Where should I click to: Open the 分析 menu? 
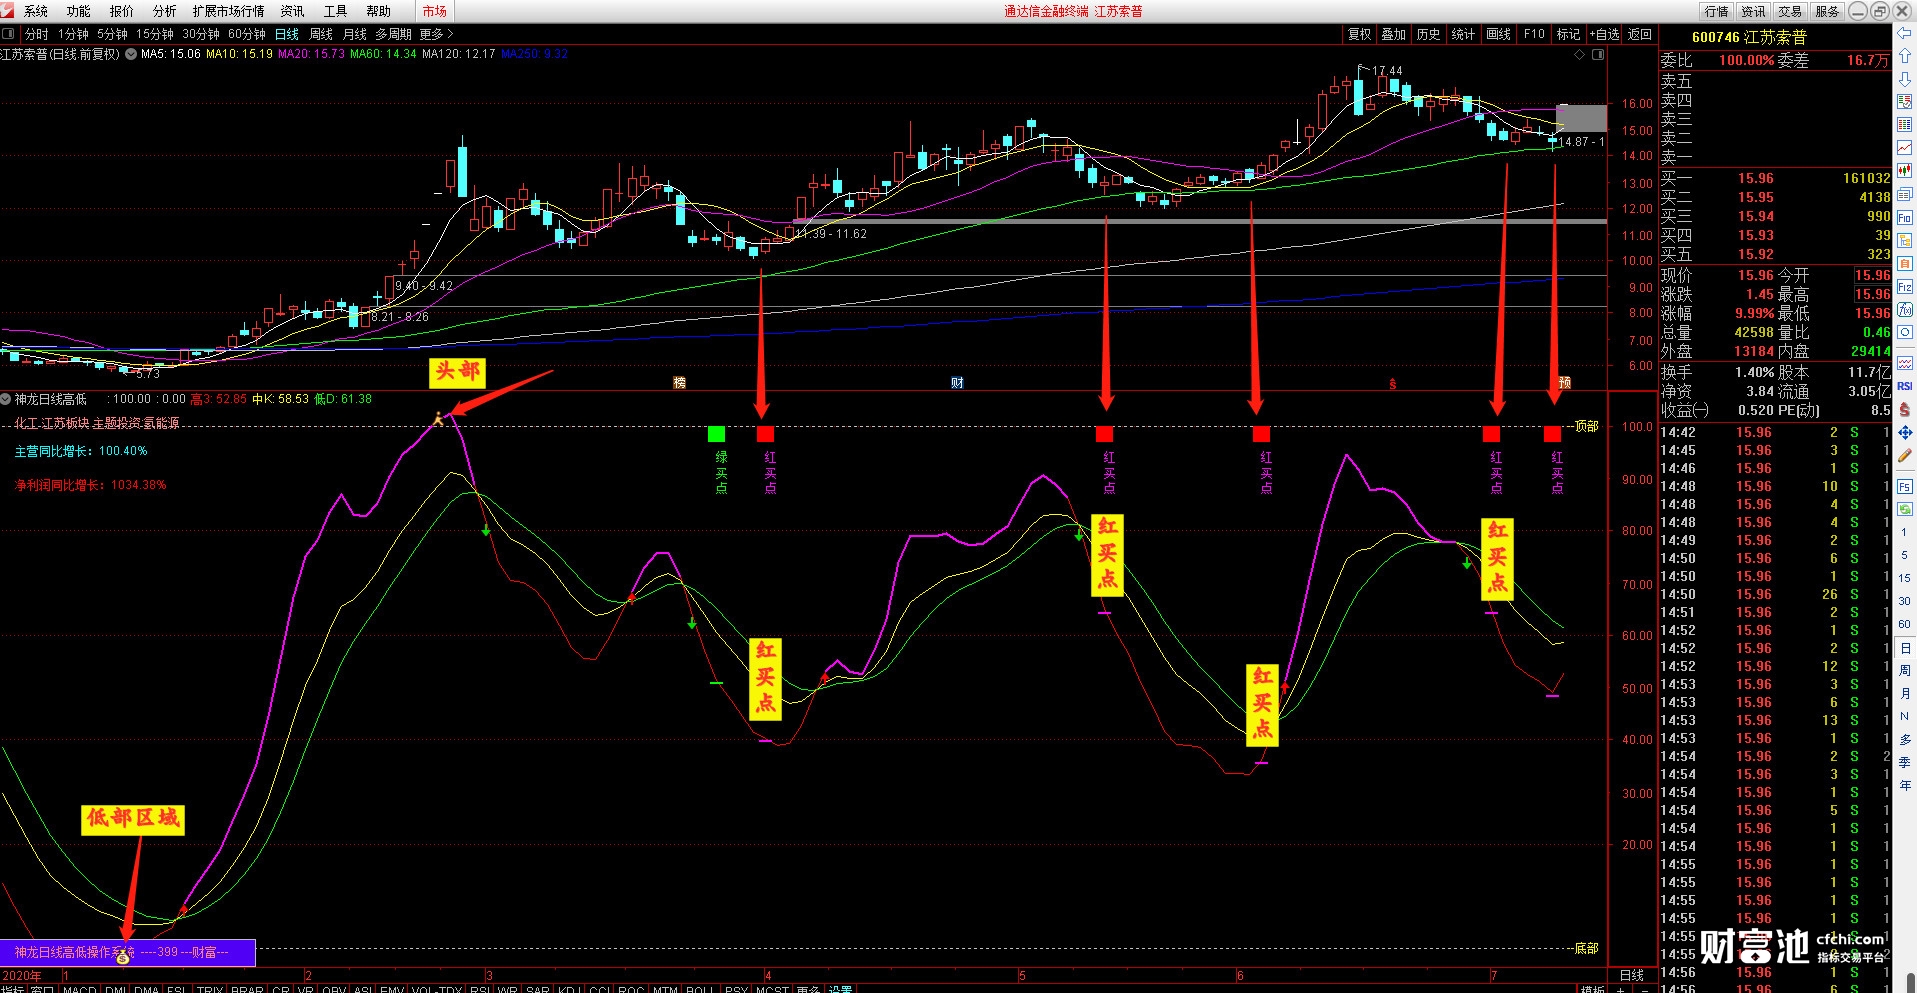tap(165, 11)
